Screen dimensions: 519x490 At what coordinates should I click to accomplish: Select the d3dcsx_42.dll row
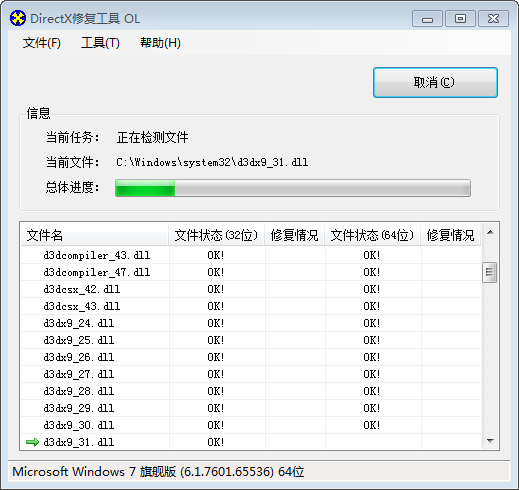pyautogui.click(x=251, y=289)
